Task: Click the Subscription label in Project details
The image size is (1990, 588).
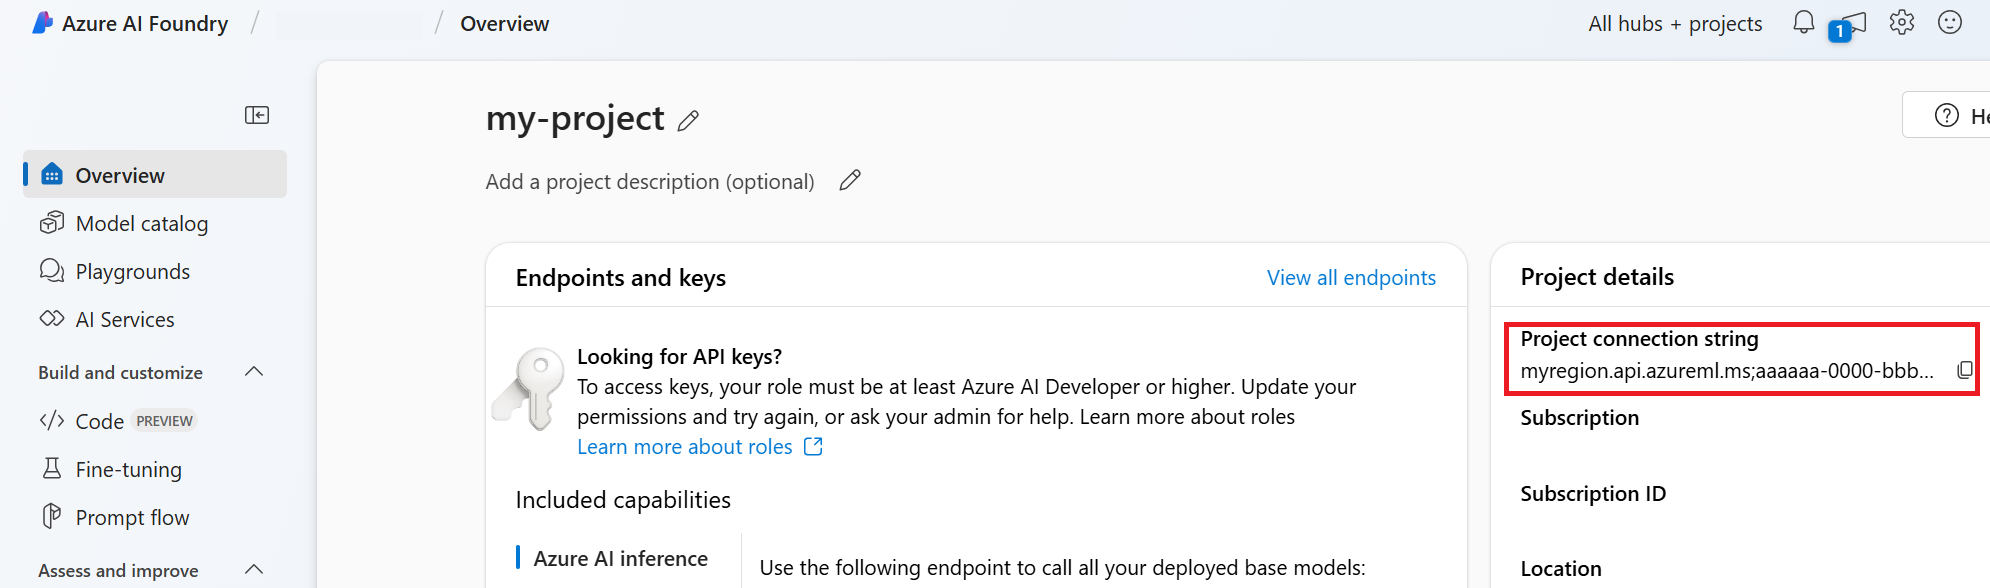Action: 1580,417
